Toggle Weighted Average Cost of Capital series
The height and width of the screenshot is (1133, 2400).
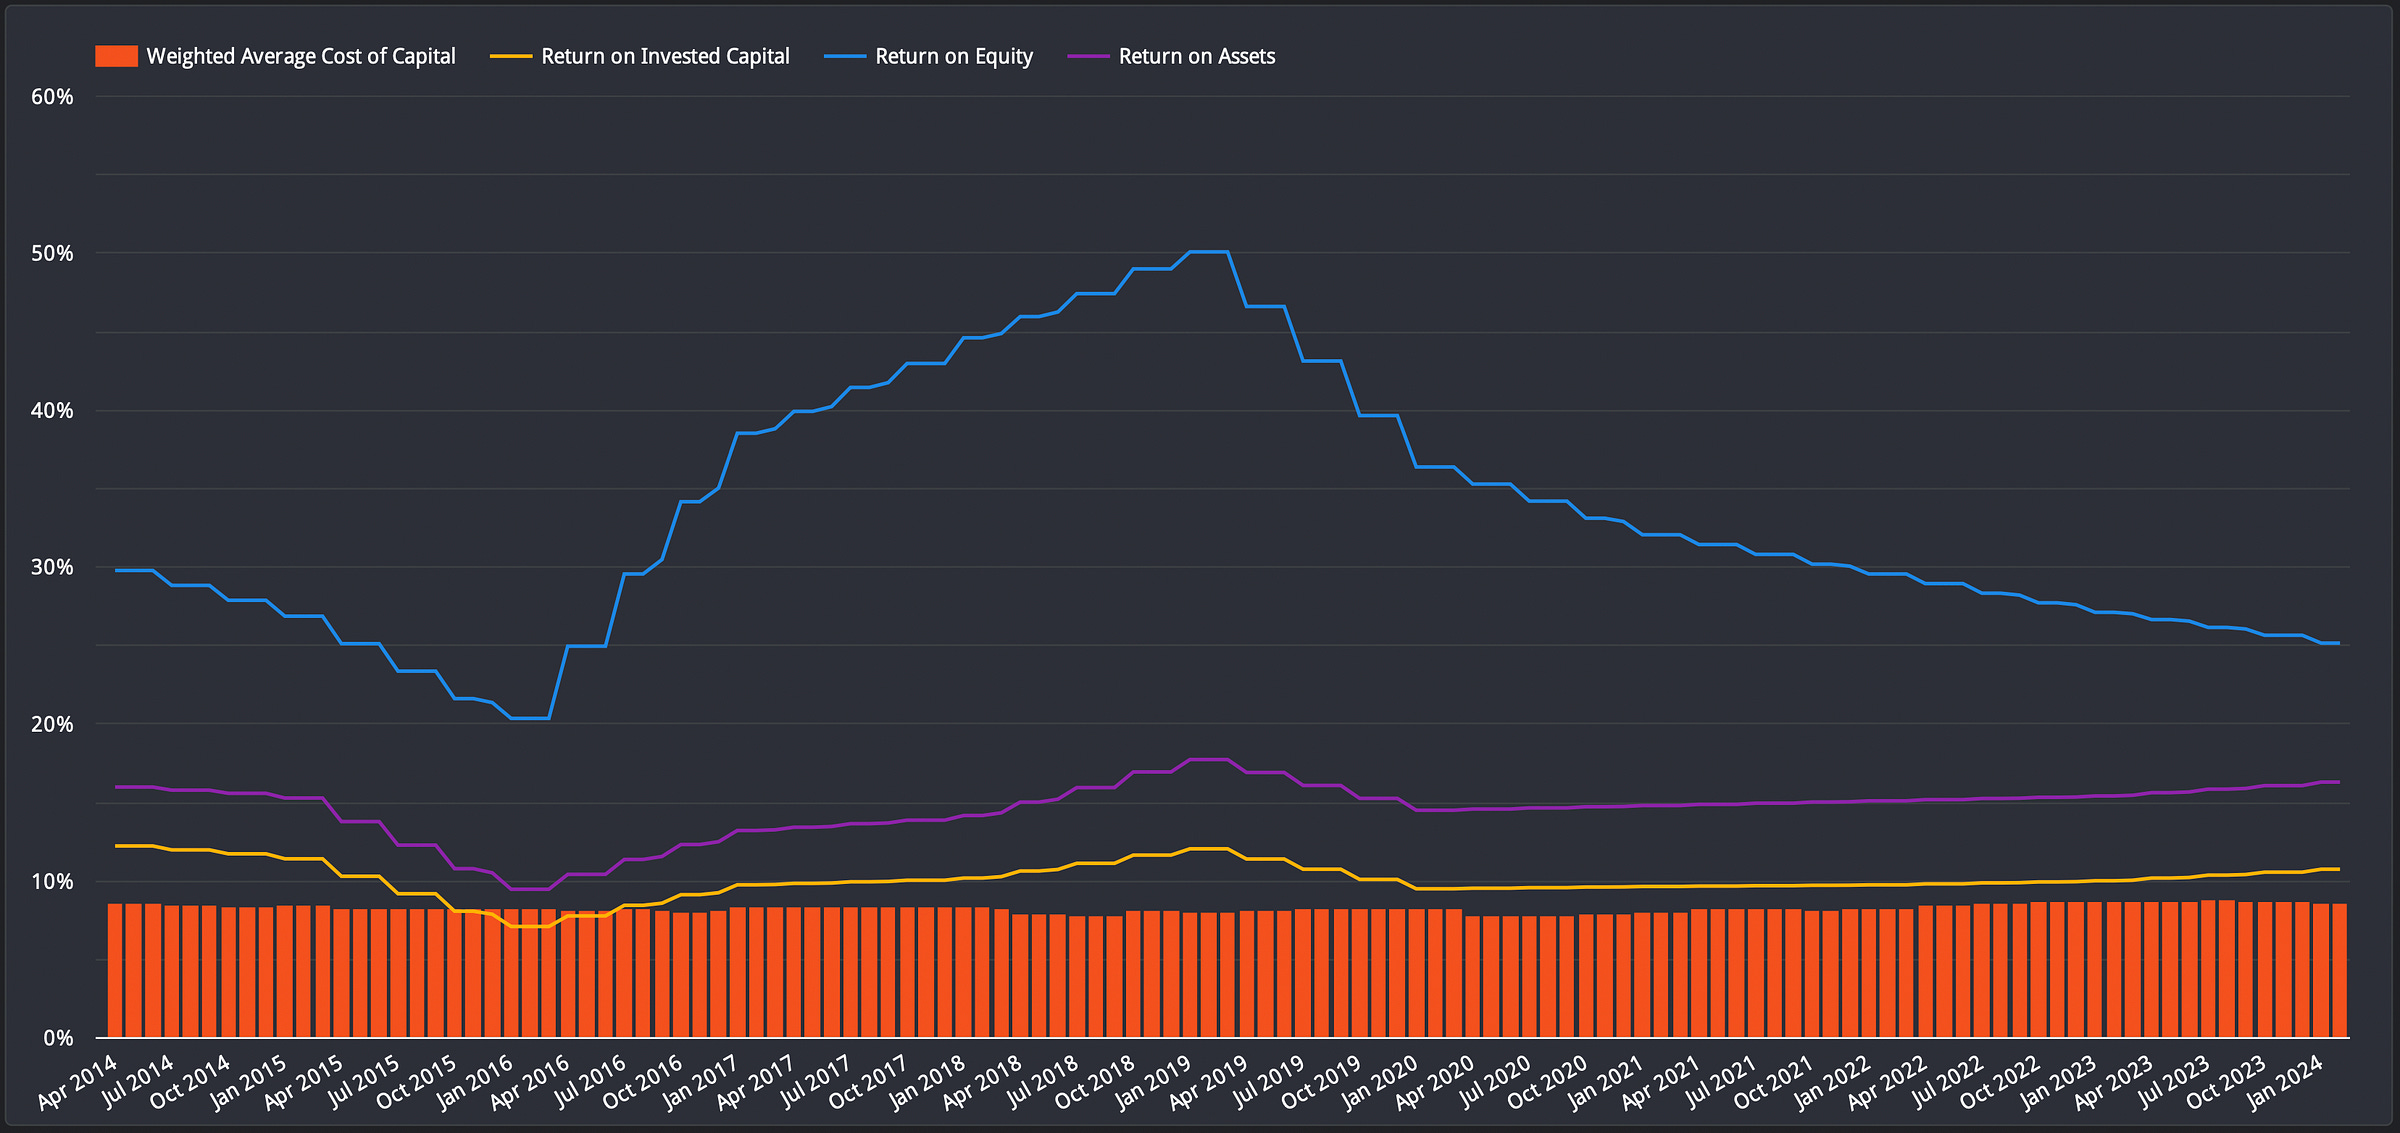300,56
